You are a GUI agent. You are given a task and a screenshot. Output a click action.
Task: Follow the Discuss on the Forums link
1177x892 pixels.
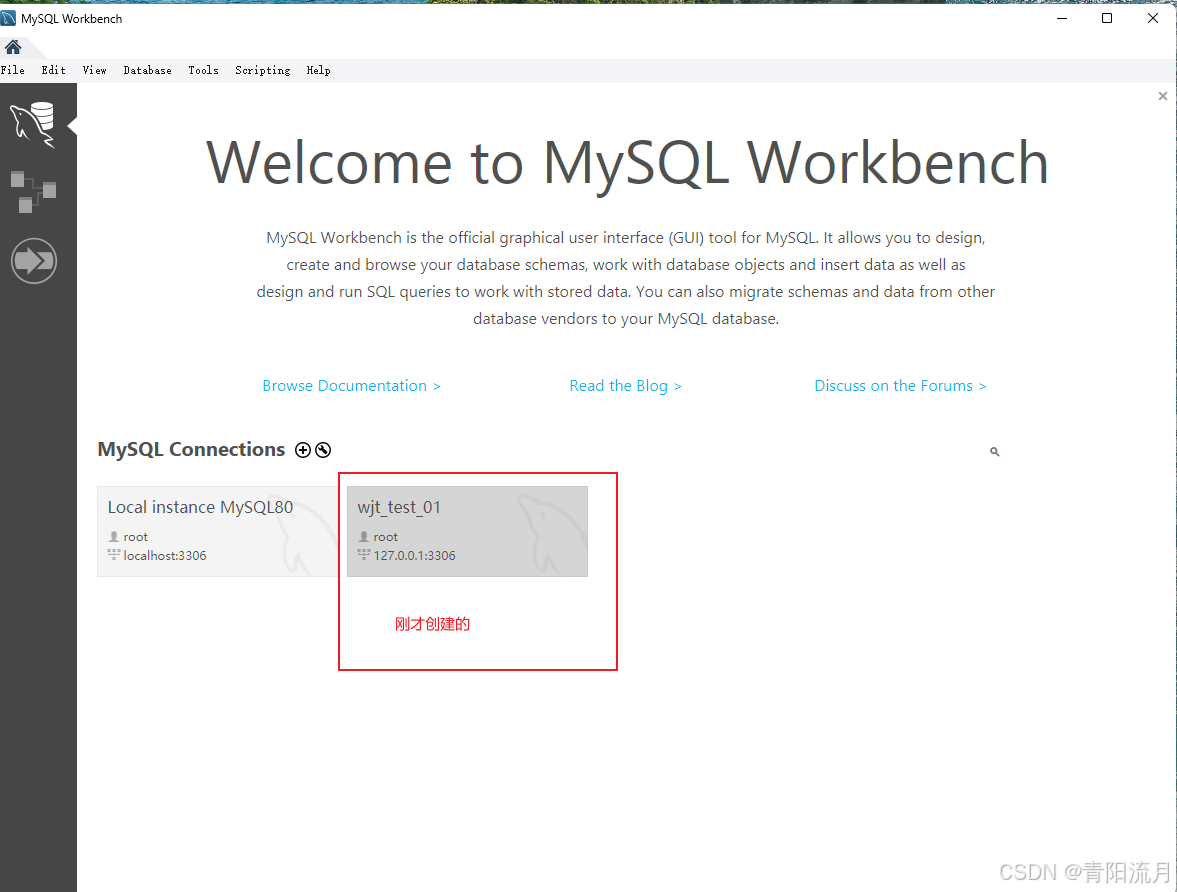coord(900,386)
